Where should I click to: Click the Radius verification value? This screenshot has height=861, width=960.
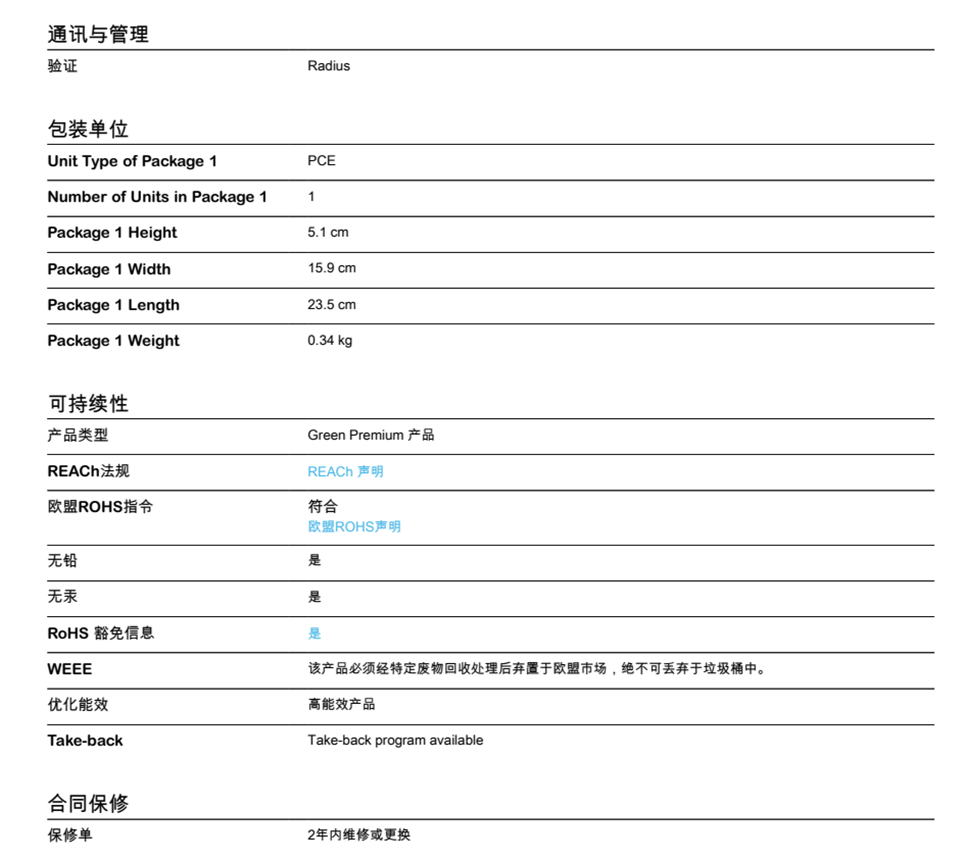click(x=328, y=66)
